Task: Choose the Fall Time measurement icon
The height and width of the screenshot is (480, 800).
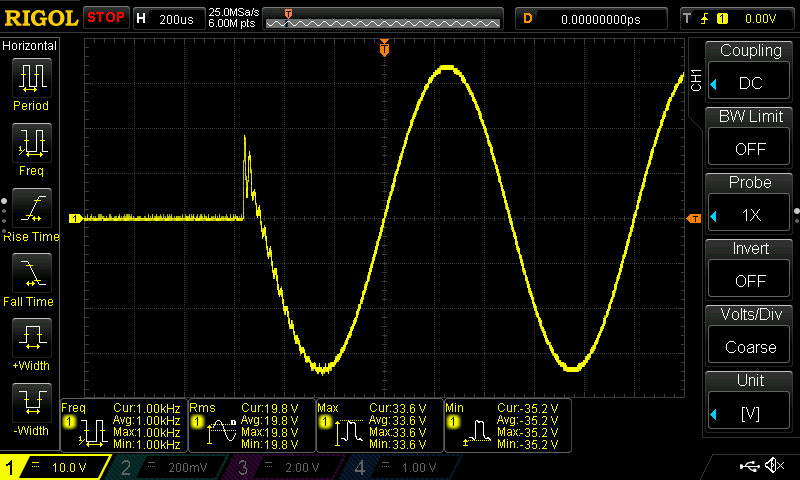Action: click(x=30, y=274)
